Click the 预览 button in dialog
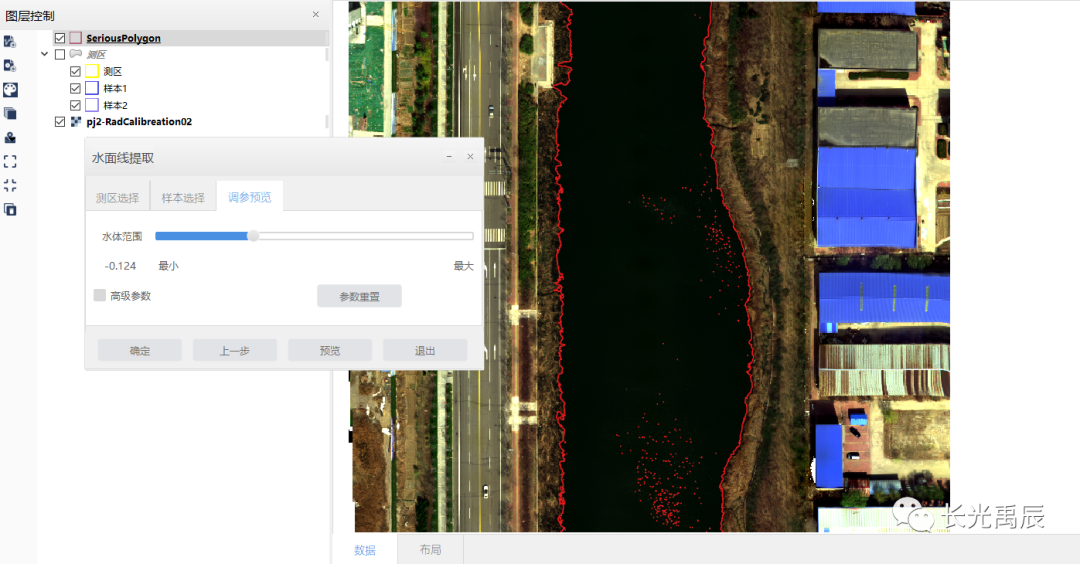Viewport: 1080px width, 564px height. click(x=330, y=351)
